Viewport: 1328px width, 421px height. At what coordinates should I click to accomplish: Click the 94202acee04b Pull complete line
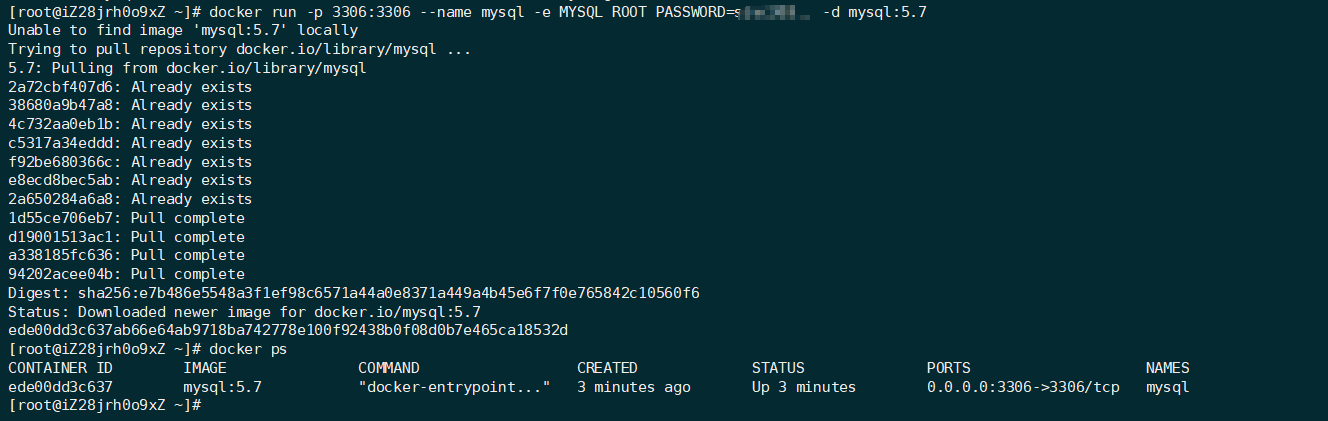coord(126,274)
